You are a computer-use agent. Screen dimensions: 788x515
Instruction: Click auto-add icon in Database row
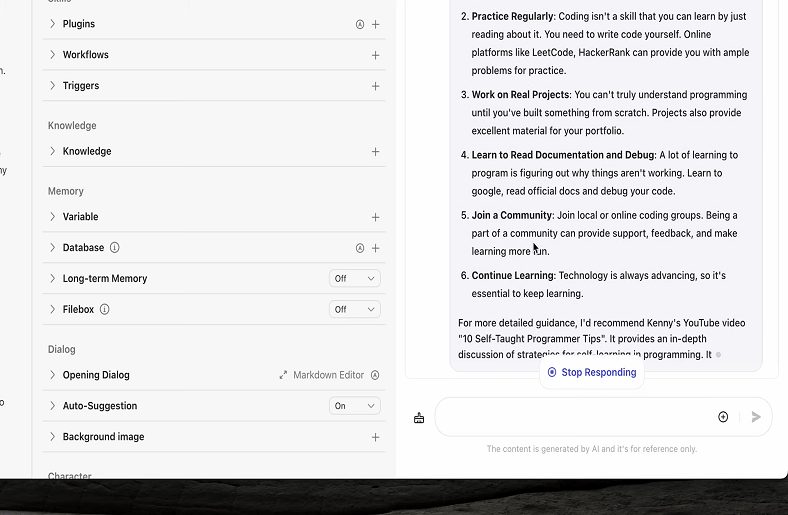click(360, 248)
